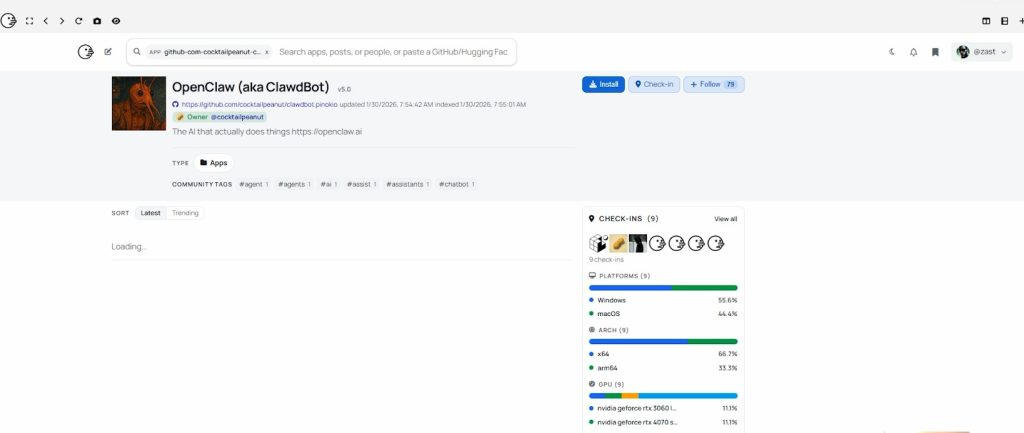Screen dimensions: 1024x433
Task: Toggle dark mode with the moon icon
Action: [891, 52]
